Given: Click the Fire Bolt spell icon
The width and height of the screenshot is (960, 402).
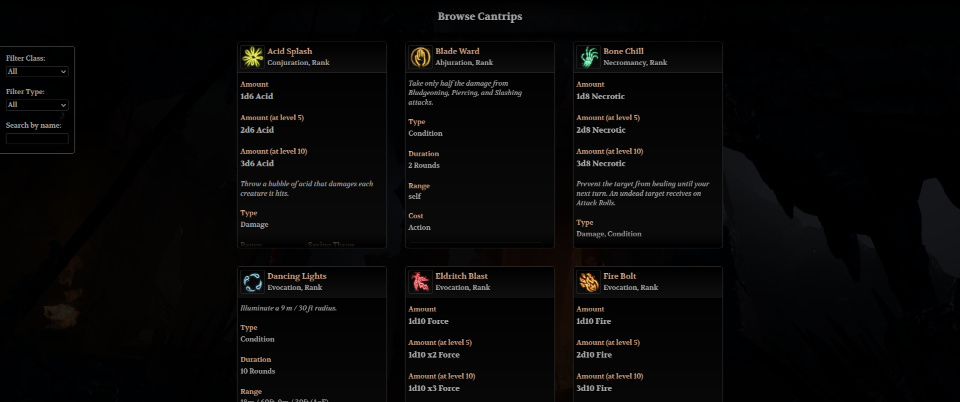Looking at the screenshot, I should [x=588, y=282].
